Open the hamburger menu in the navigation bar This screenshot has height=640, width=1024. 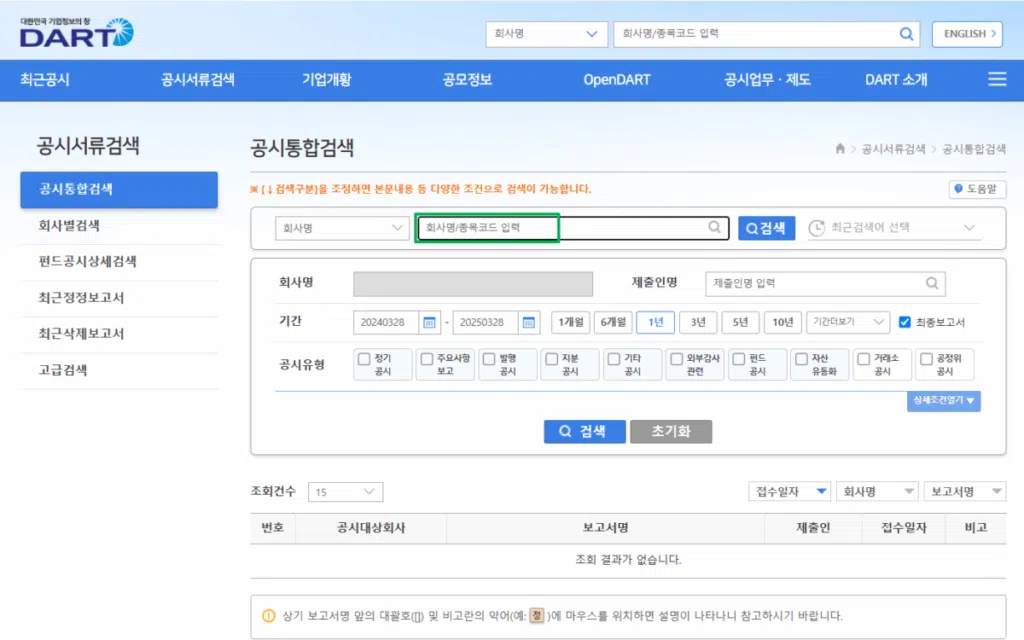(x=997, y=79)
